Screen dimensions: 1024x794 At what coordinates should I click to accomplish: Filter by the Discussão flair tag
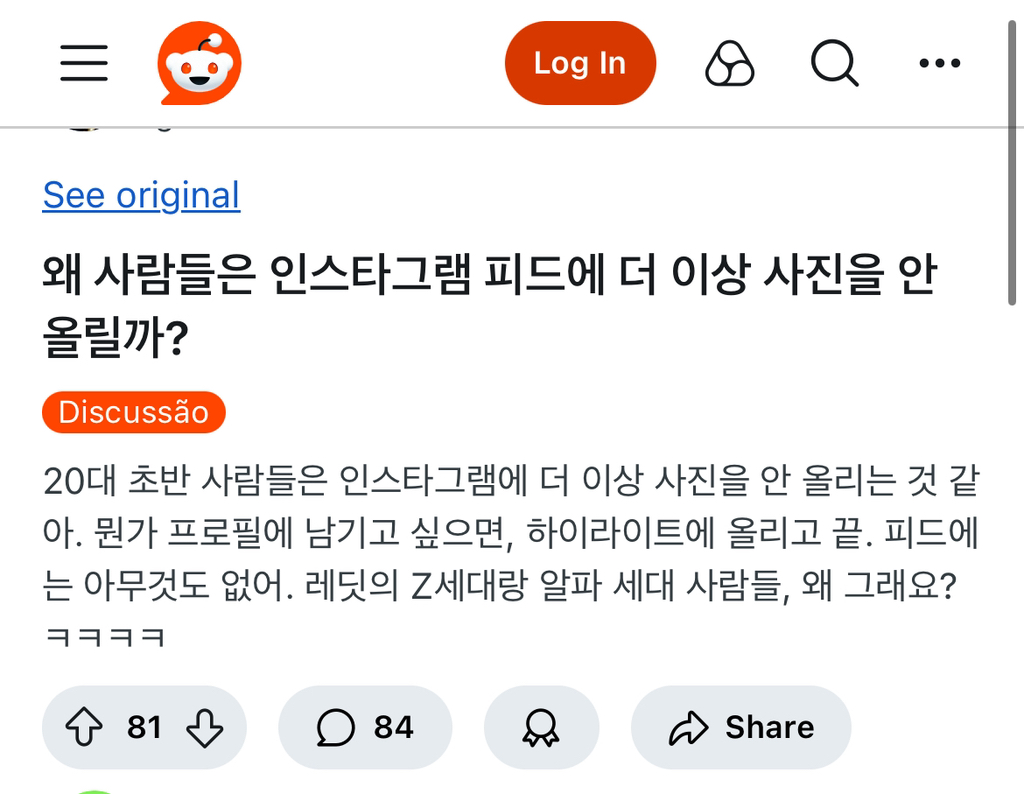[133, 412]
